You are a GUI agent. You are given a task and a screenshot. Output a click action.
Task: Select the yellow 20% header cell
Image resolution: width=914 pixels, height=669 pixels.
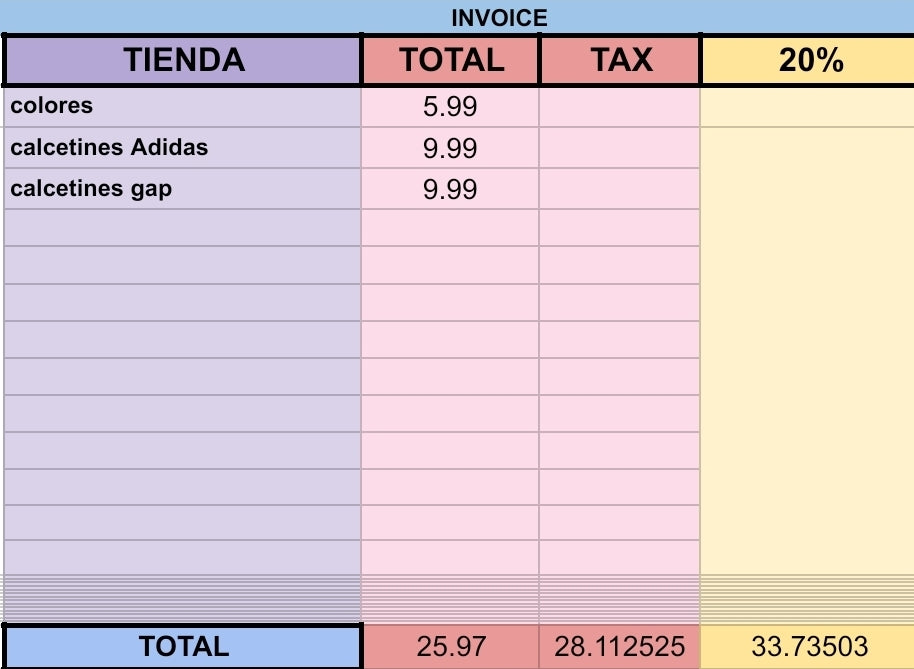(810, 60)
